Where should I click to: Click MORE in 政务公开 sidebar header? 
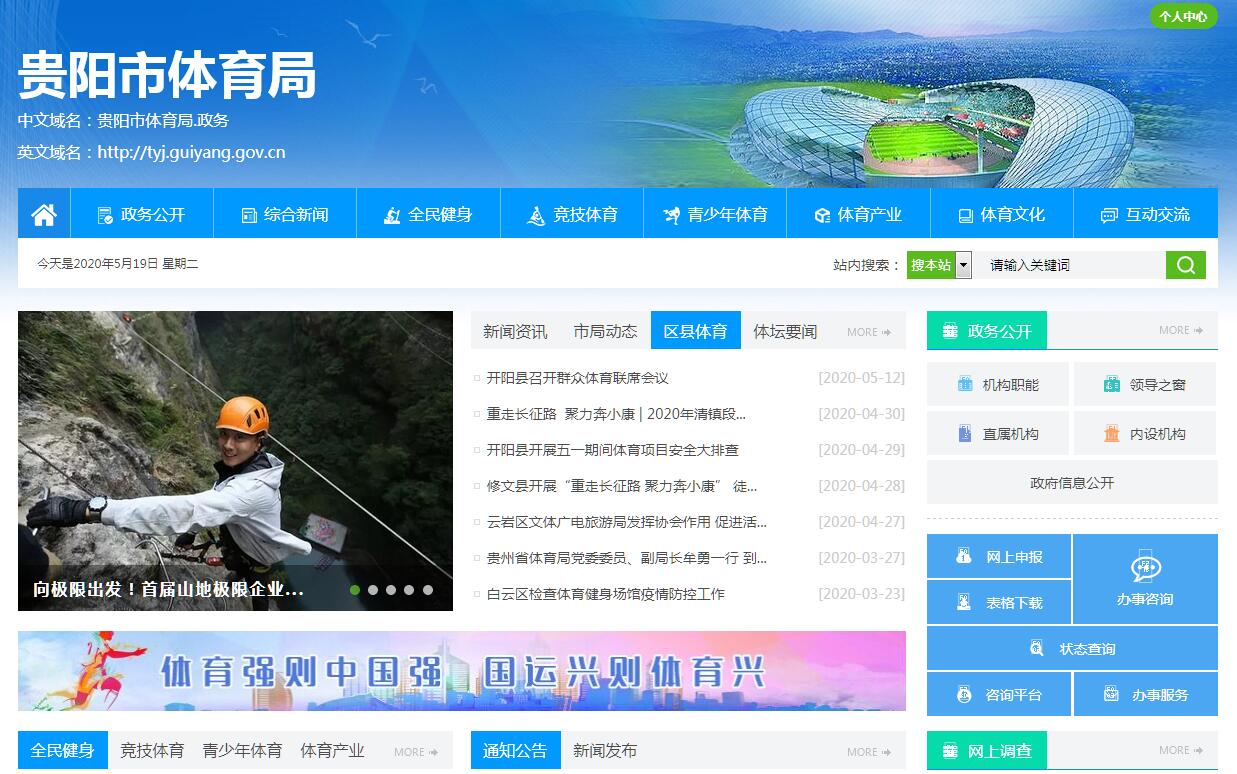point(1181,330)
